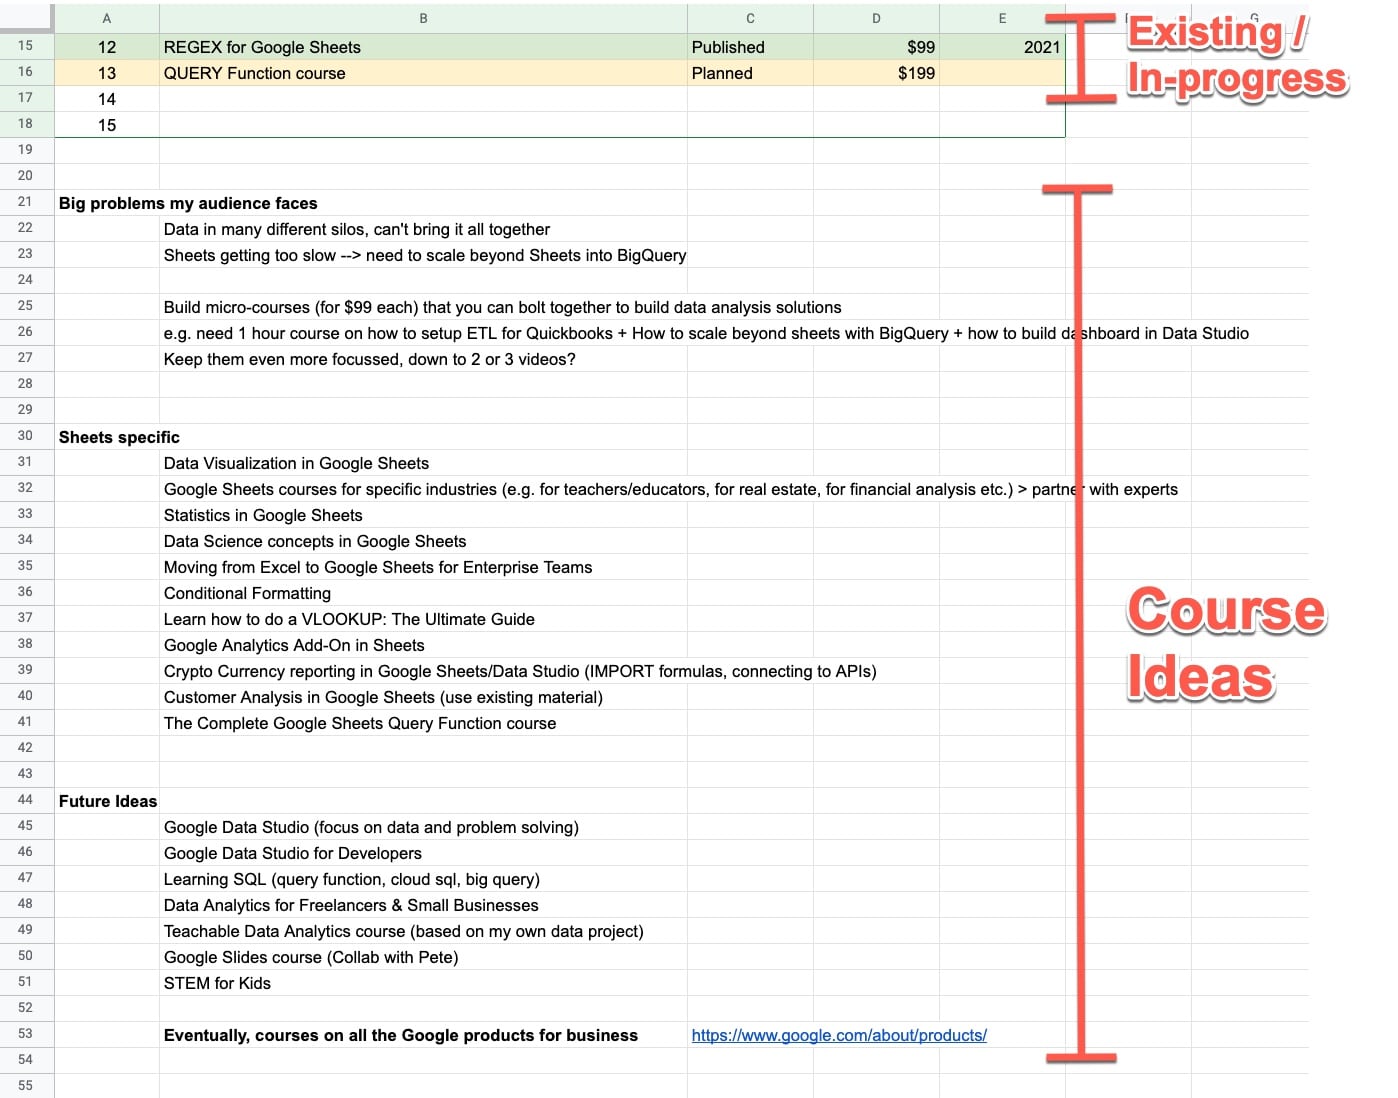Screen dimensions: 1398x1098
Task: Select row 30 header
Action: pyautogui.click(x=26, y=436)
